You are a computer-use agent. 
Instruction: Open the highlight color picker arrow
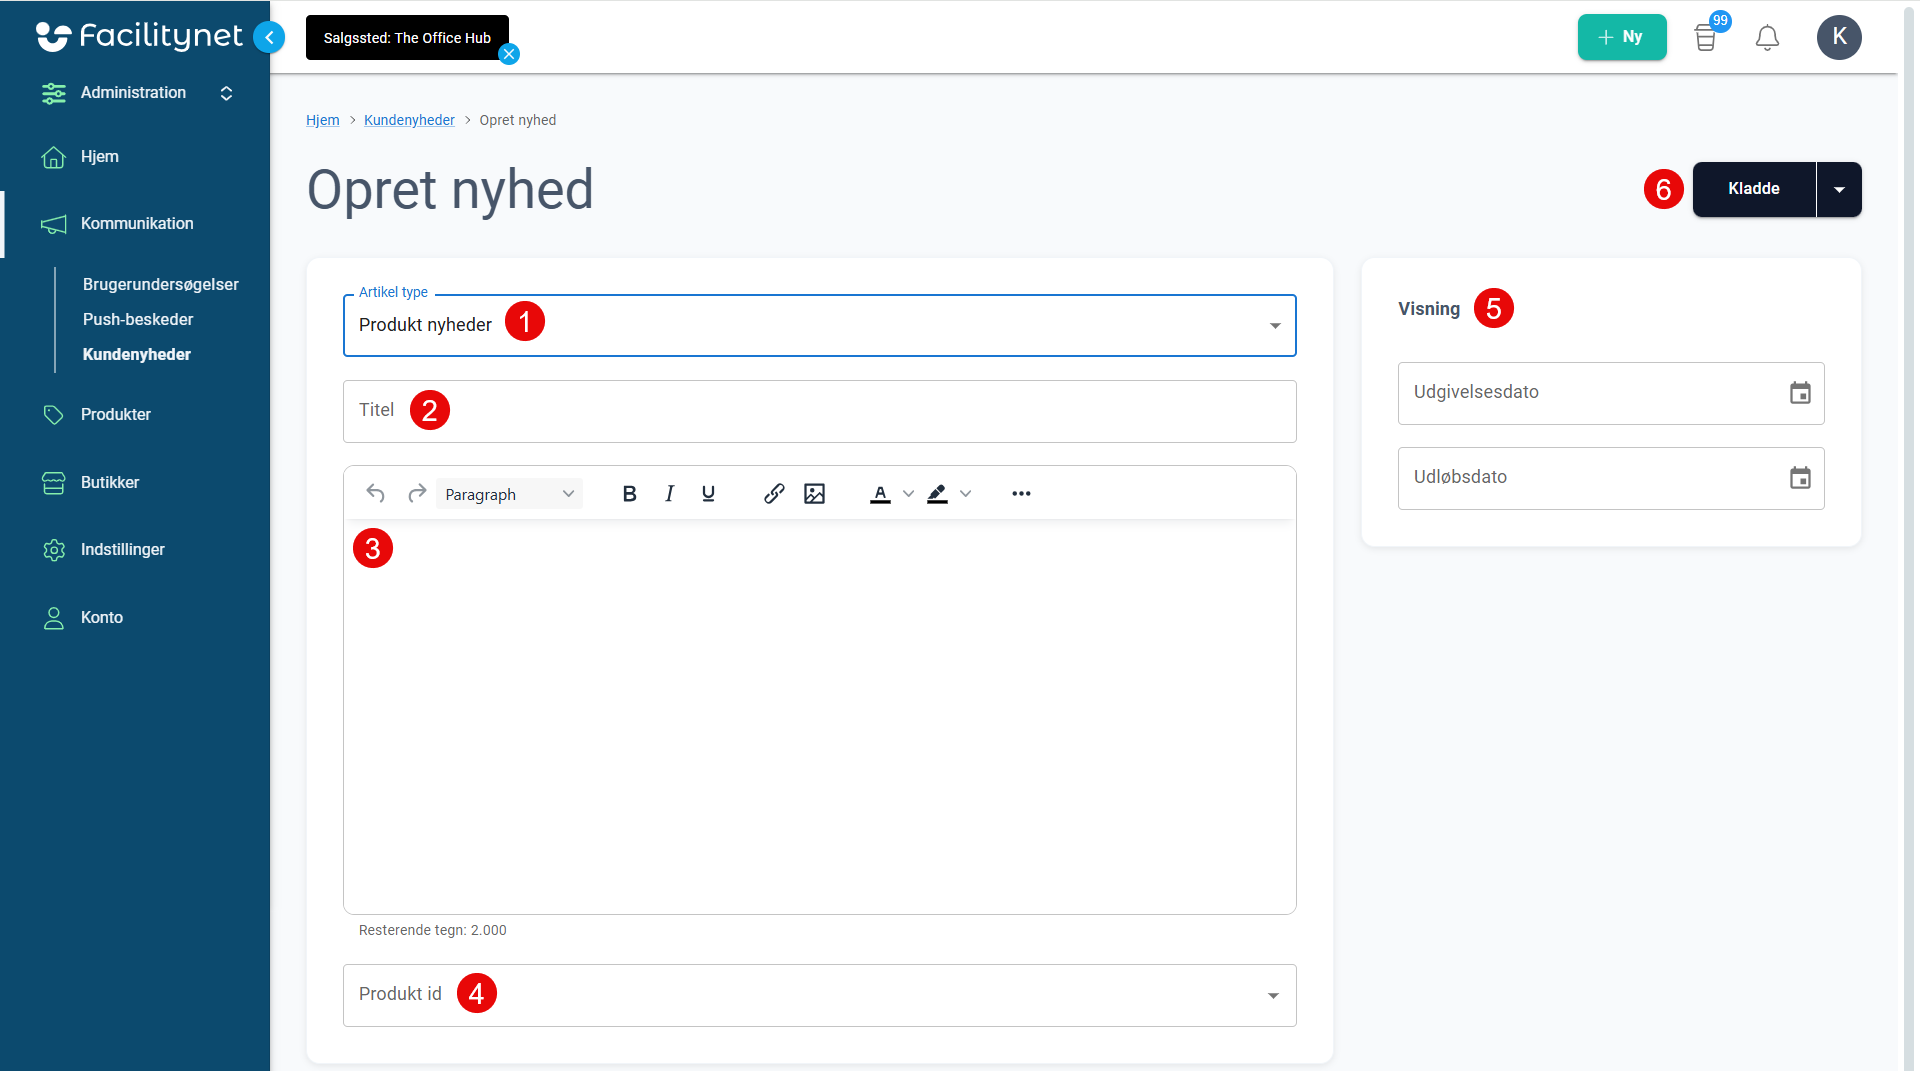click(x=965, y=493)
